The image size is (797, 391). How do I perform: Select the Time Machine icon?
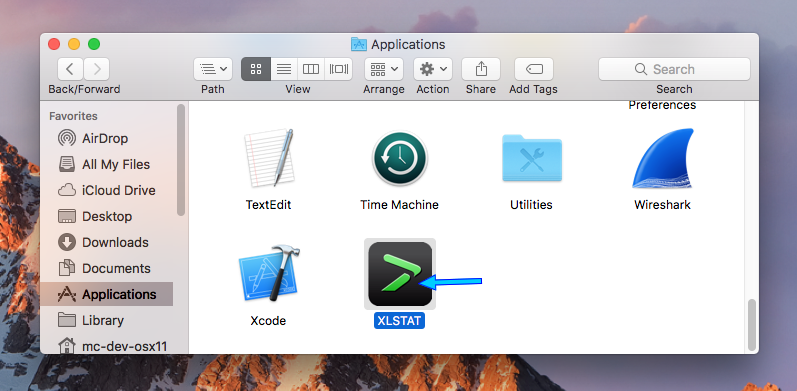(400, 158)
